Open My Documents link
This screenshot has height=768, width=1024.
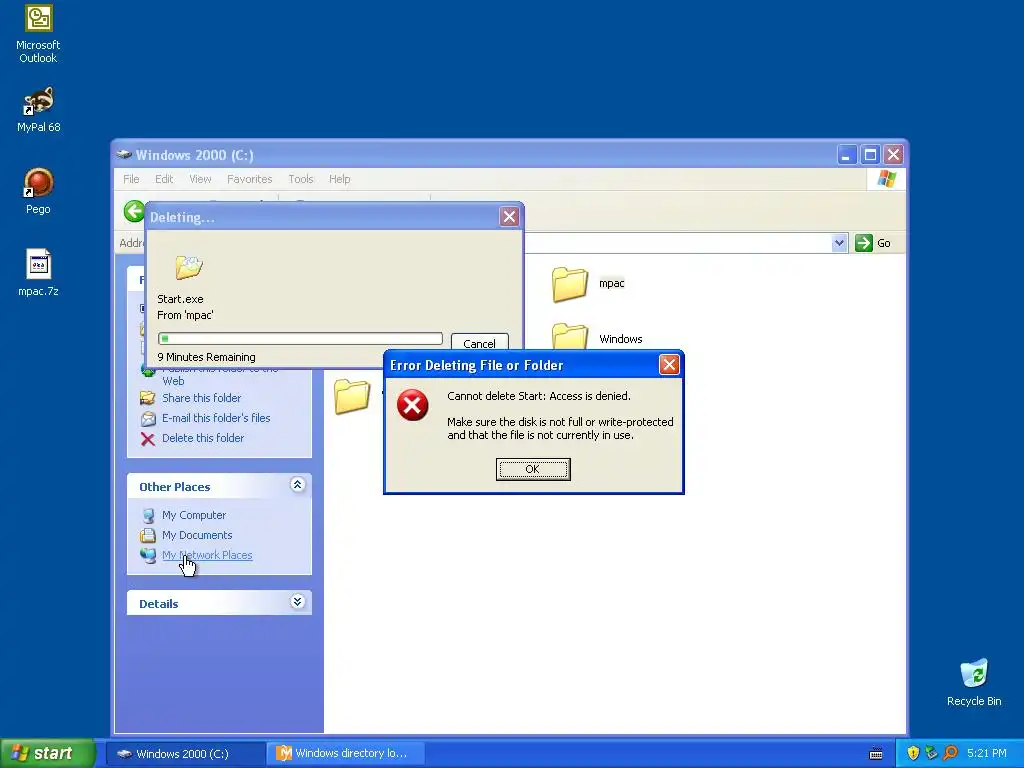[x=197, y=536]
